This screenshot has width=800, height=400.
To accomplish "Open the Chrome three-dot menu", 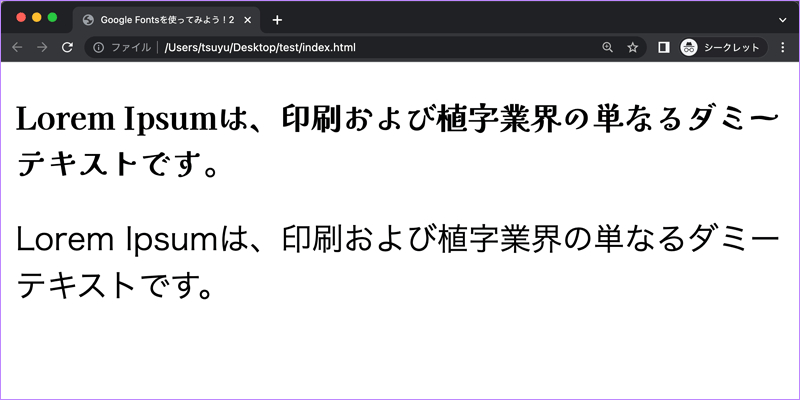I will click(782, 47).
